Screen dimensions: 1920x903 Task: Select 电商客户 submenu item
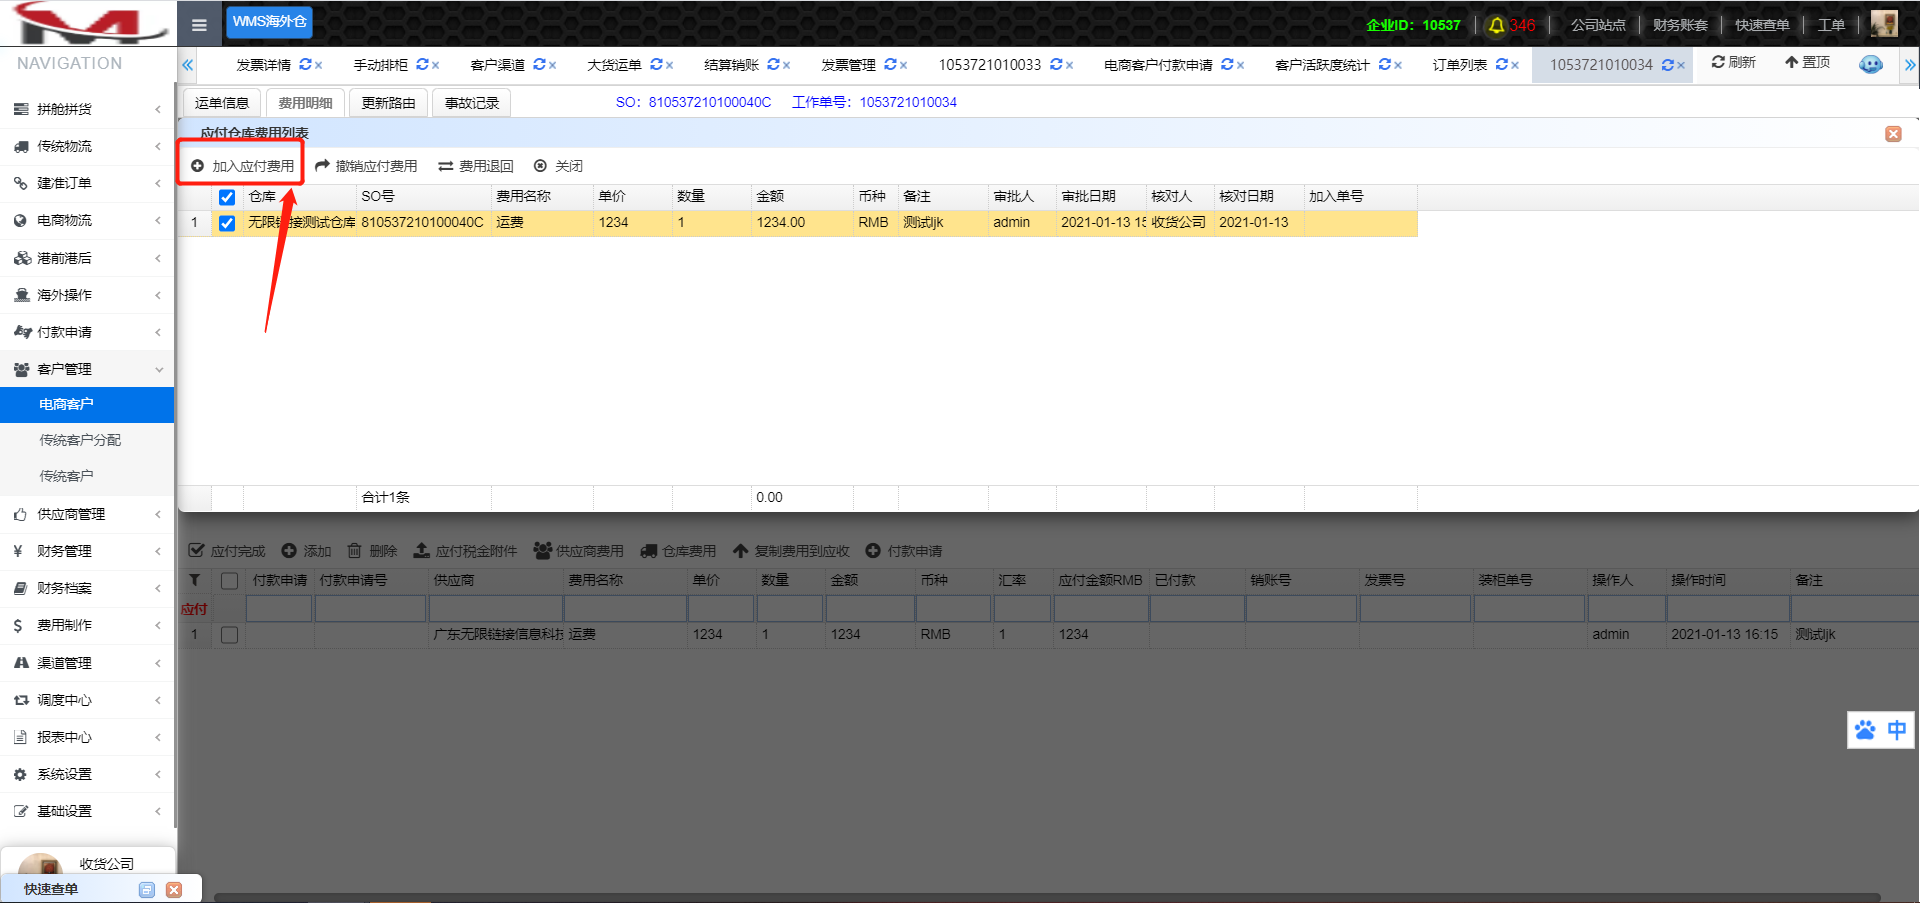pos(87,404)
